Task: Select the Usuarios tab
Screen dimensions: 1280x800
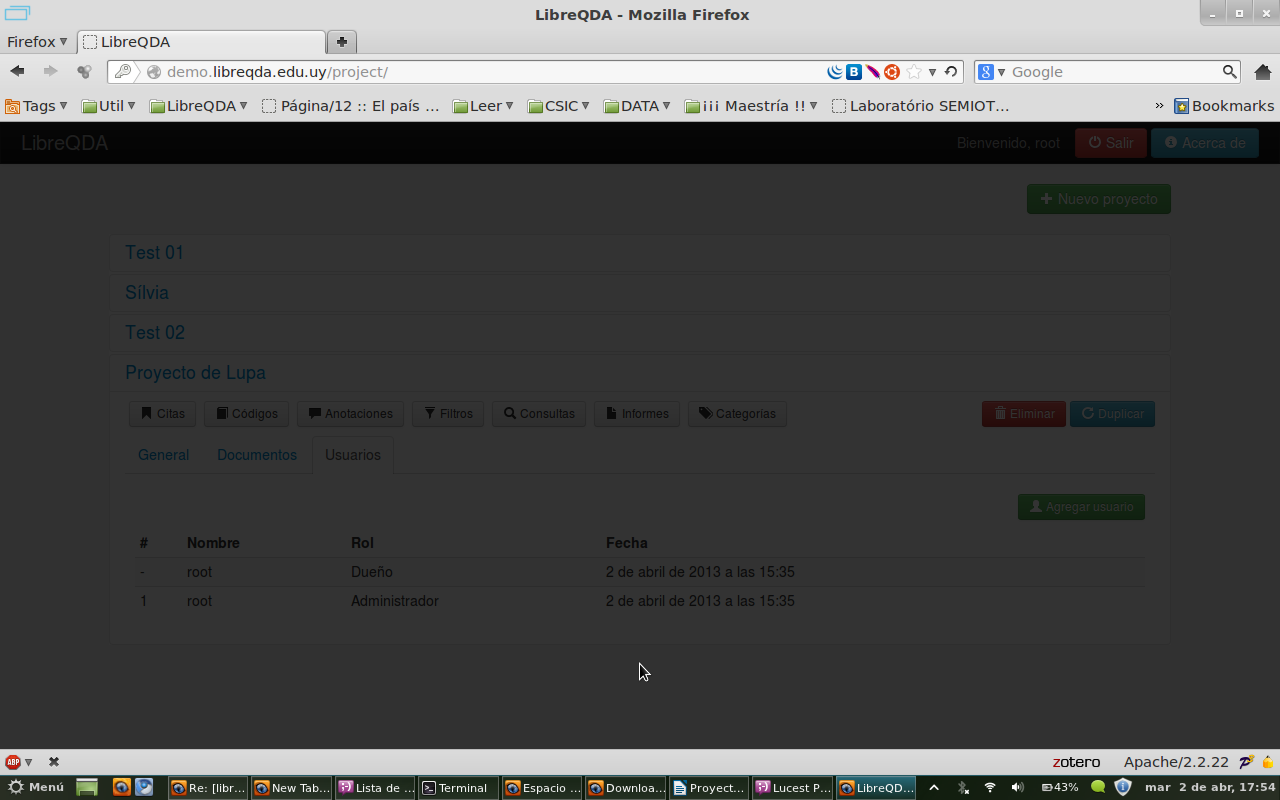Action: tap(353, 455)
